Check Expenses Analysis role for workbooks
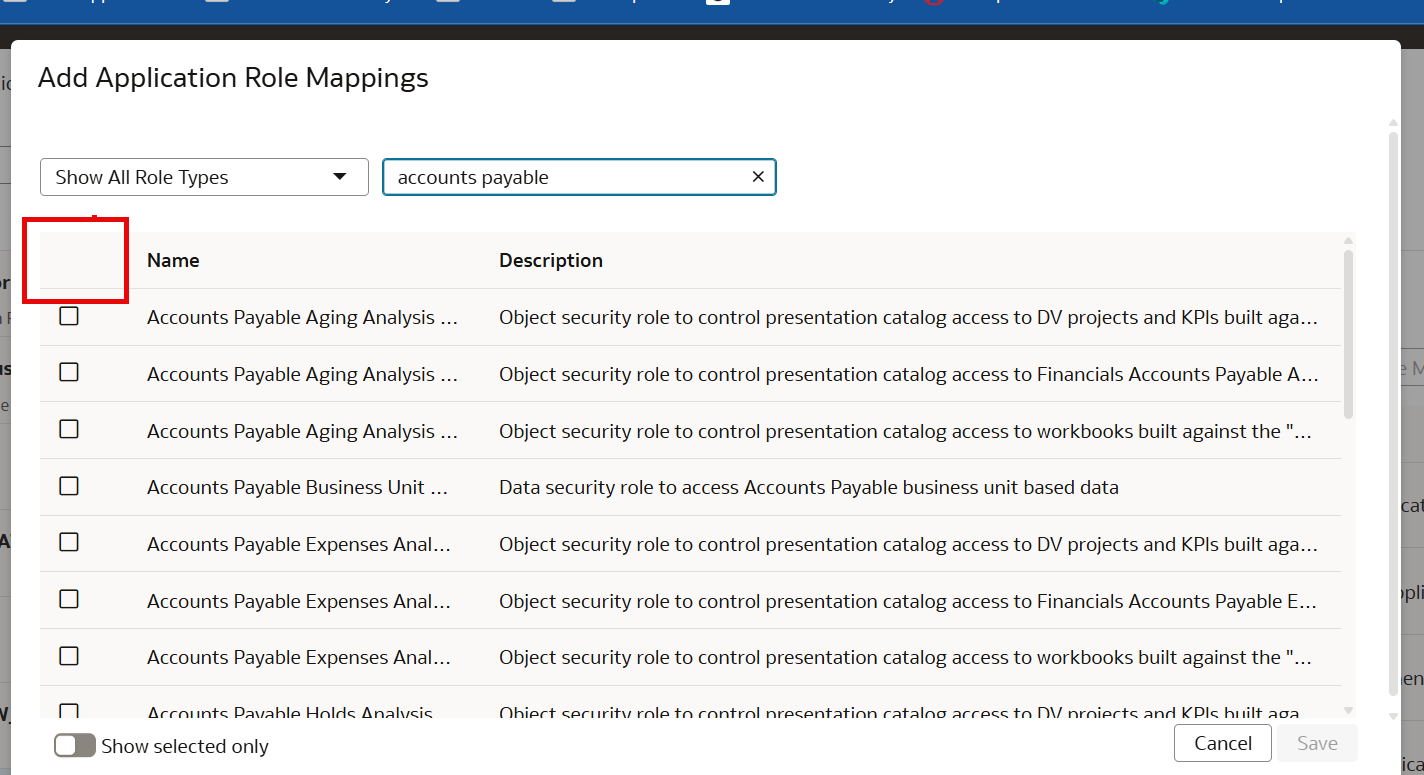The height and width of the screenshot is (775, 1424). (x=69, y=656)
